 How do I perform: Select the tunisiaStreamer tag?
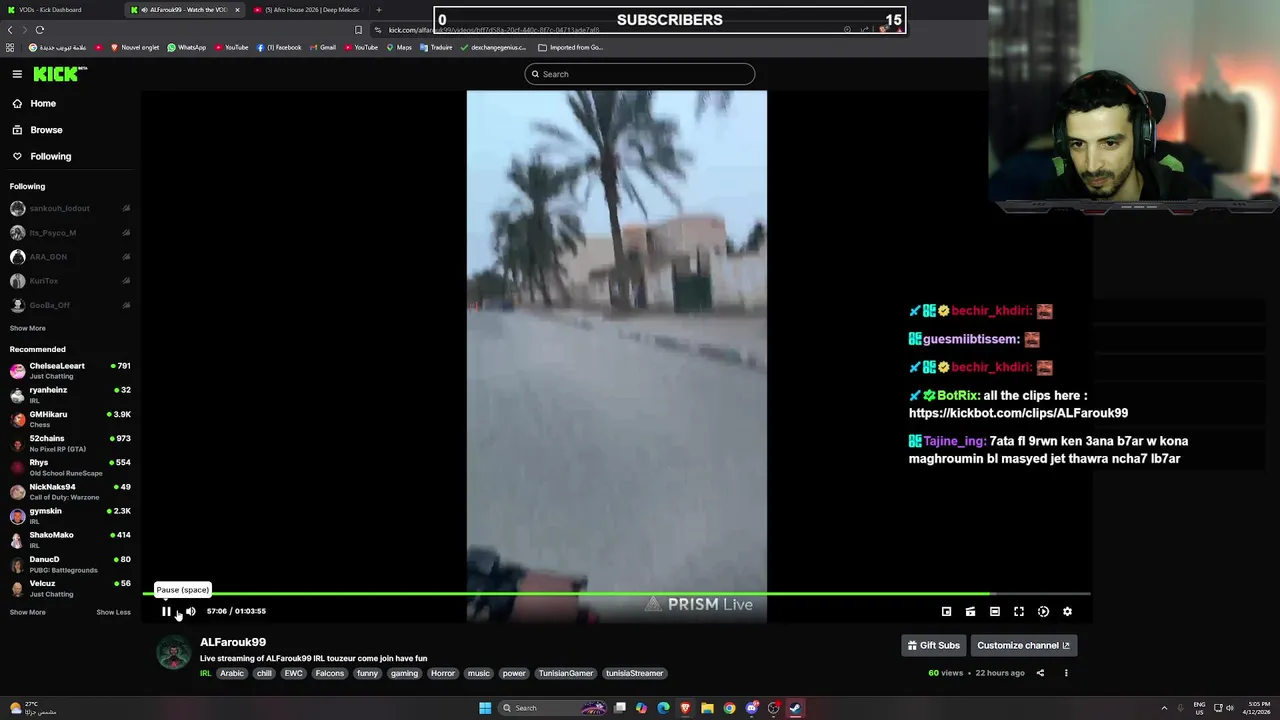(x=634, y=673)
